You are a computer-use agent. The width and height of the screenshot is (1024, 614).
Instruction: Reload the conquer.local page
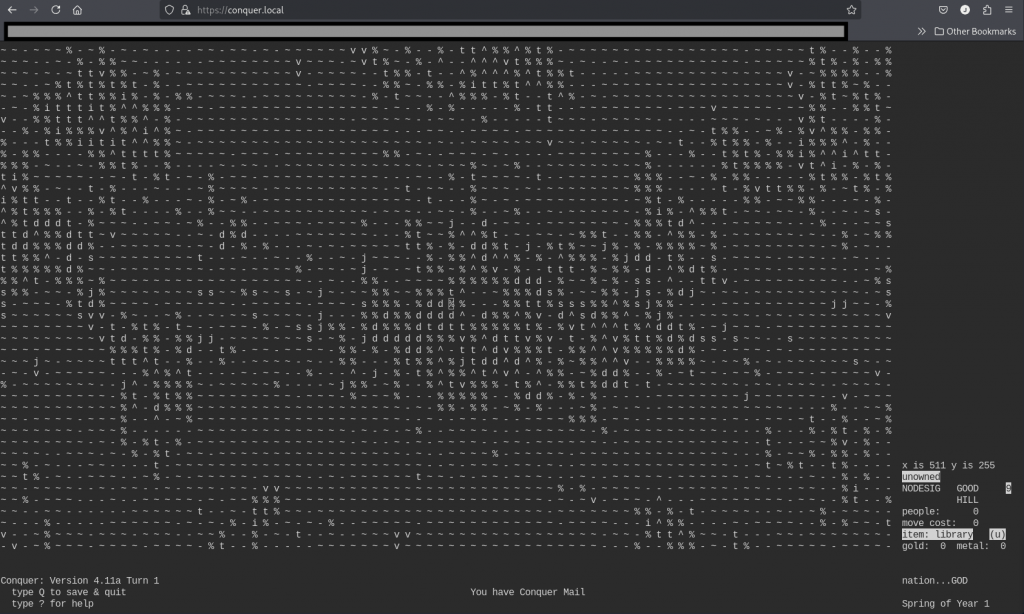click(55, 9)
